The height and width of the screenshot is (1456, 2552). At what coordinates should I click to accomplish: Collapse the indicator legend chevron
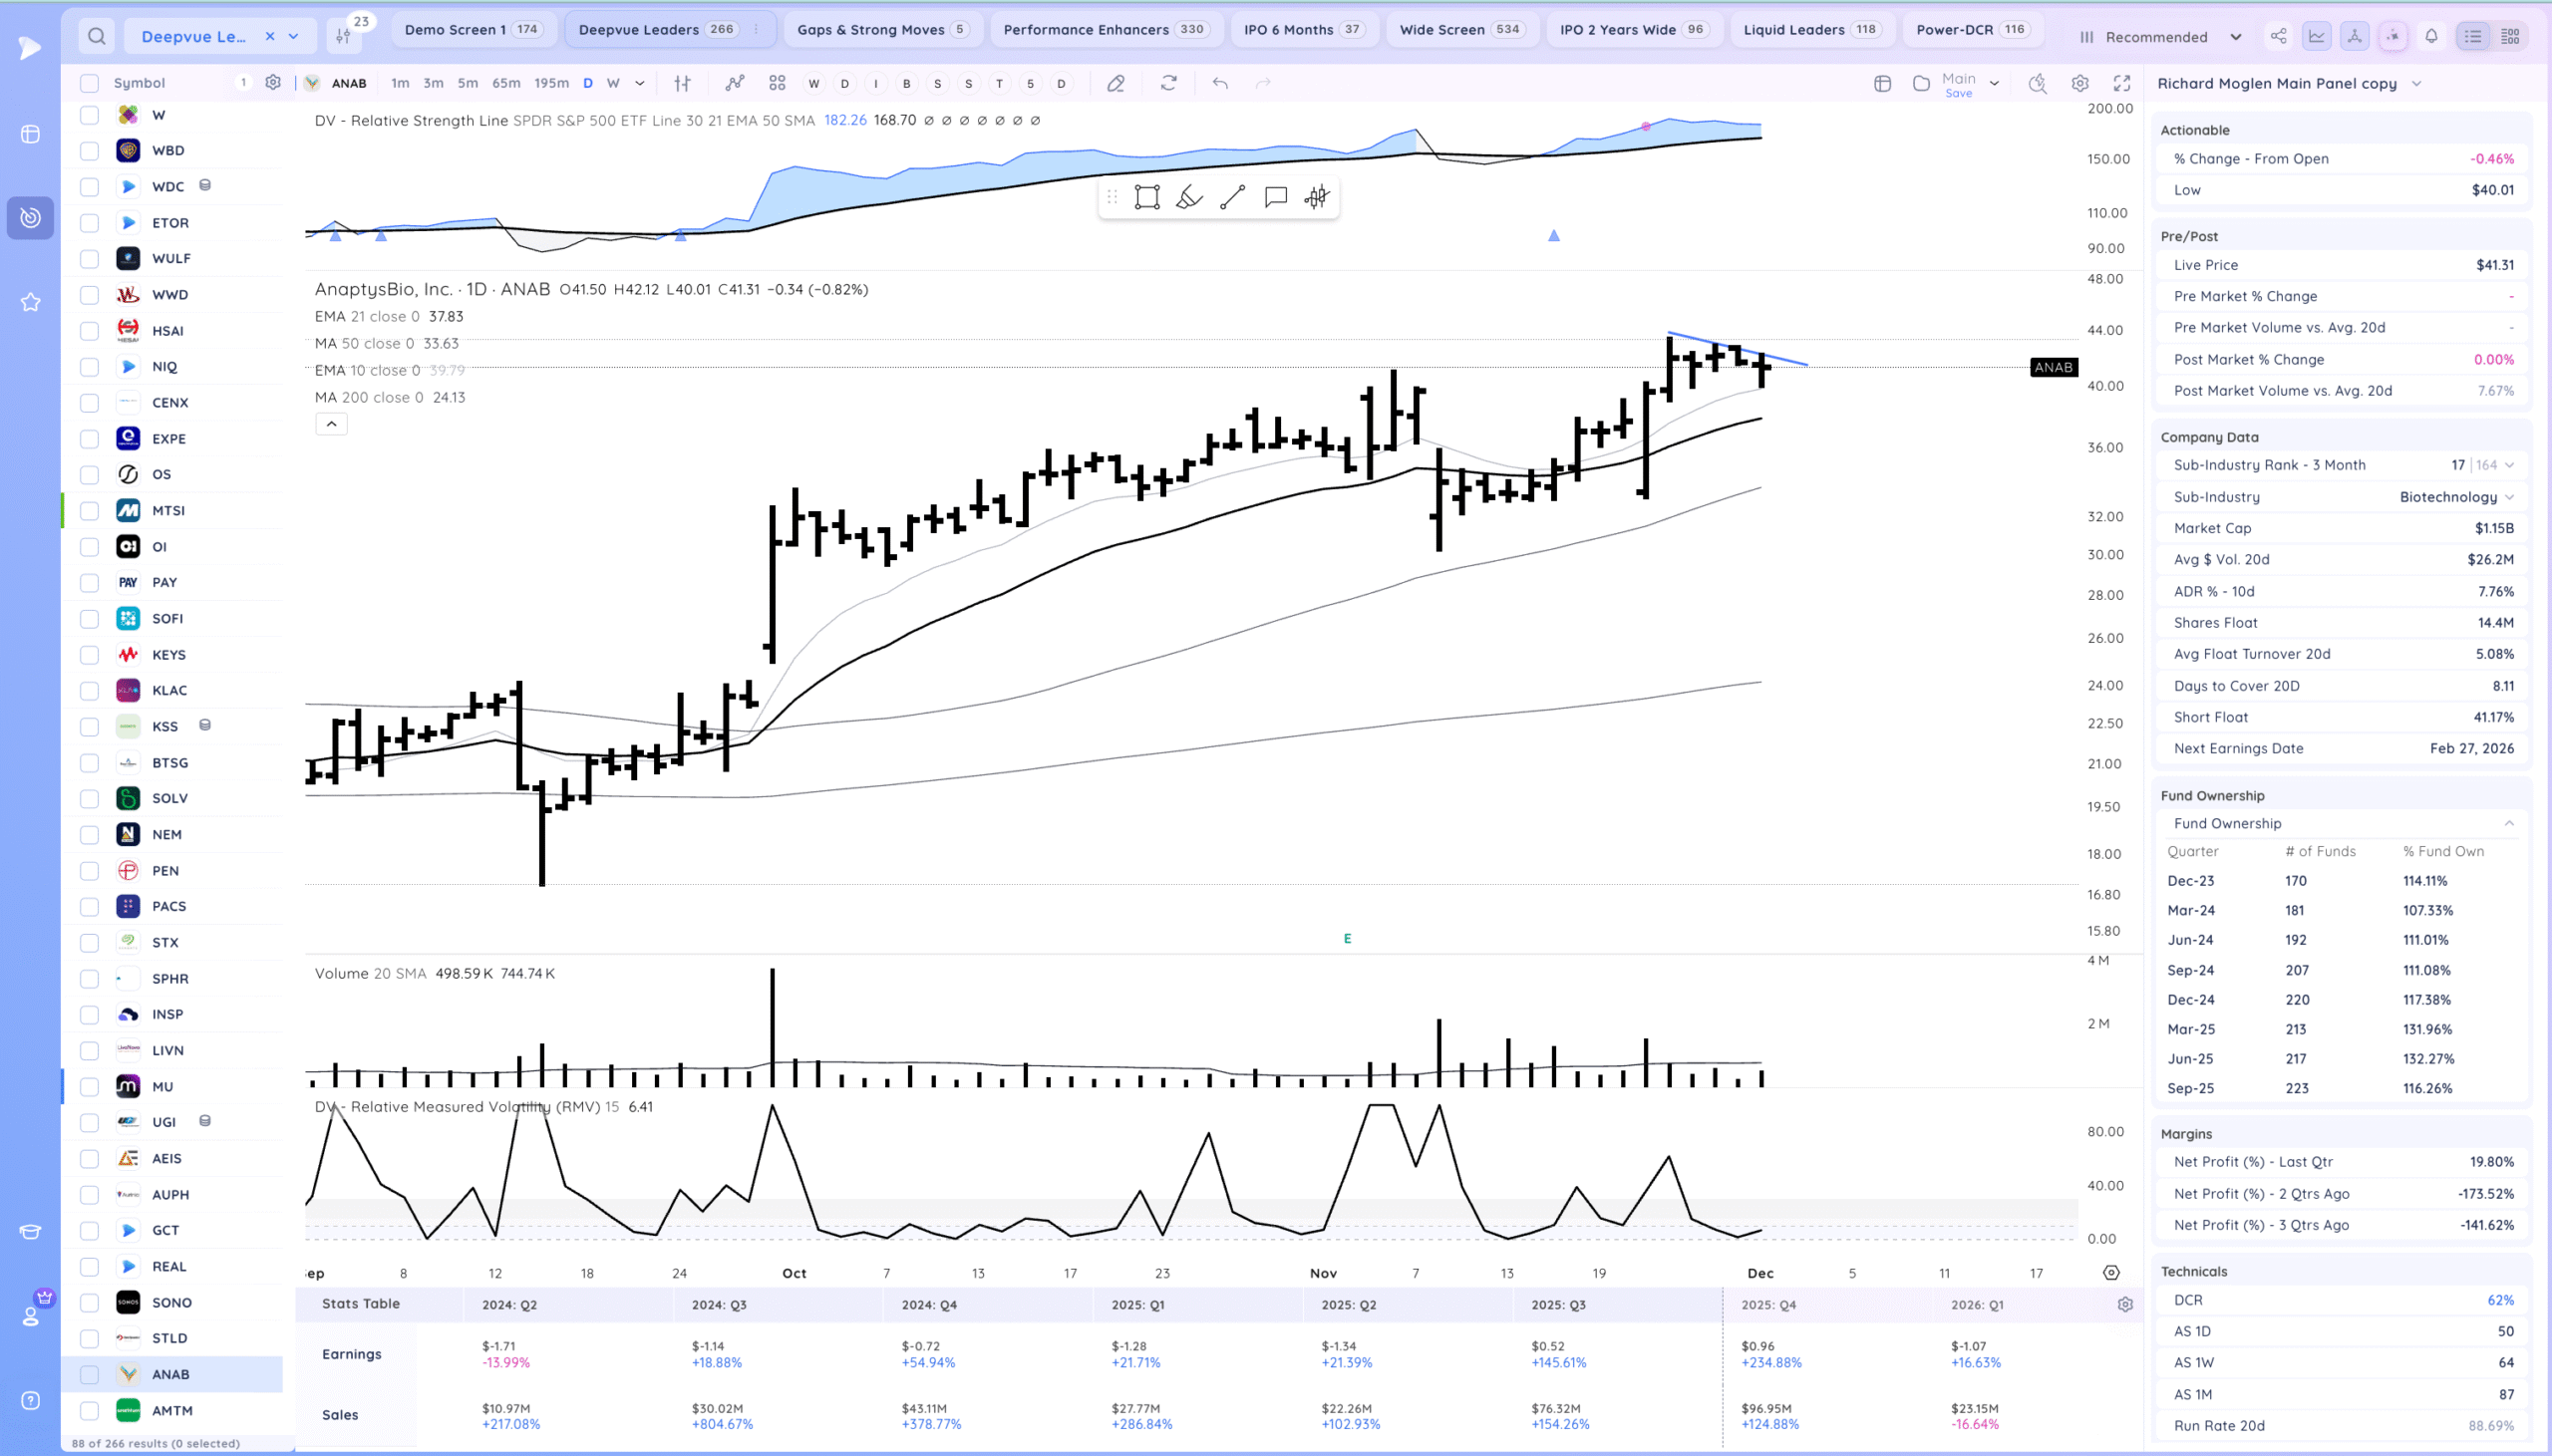tap(331, 424)
